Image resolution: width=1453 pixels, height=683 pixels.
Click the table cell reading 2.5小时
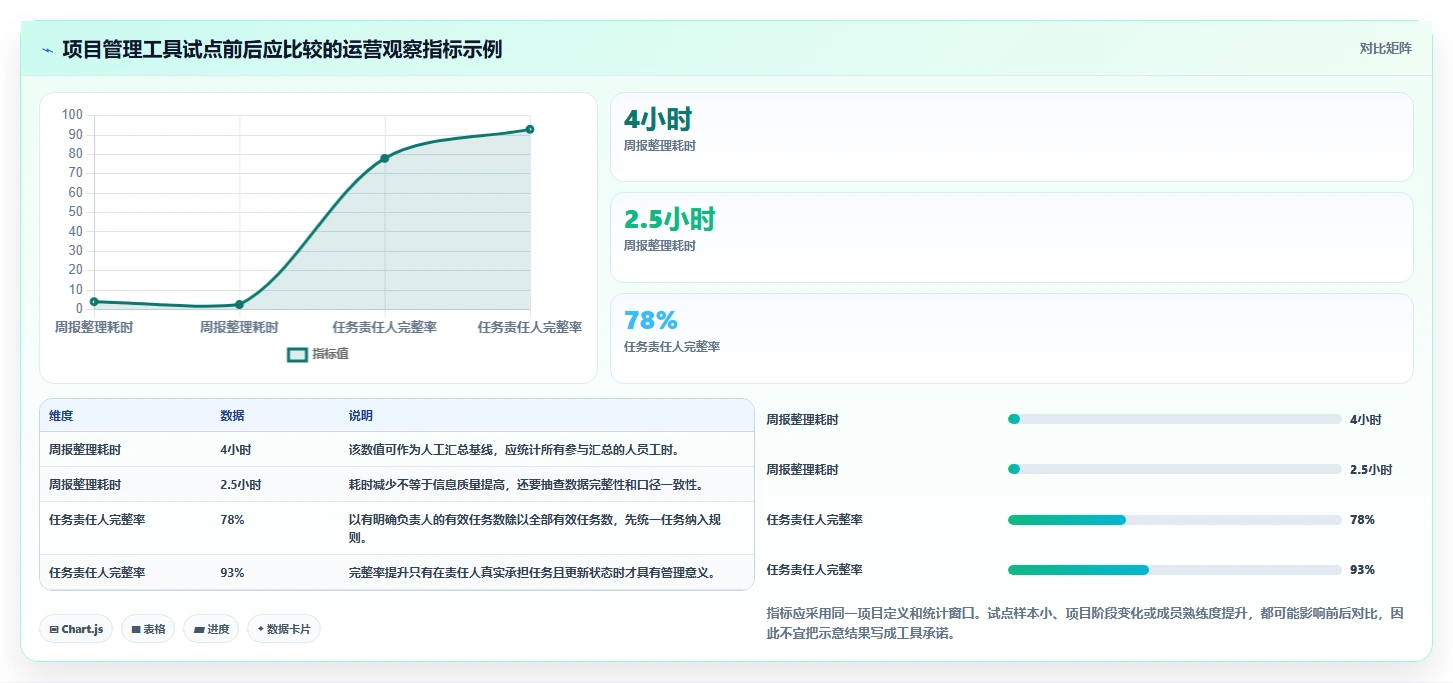pyautogui.click(x=241, y=485)
